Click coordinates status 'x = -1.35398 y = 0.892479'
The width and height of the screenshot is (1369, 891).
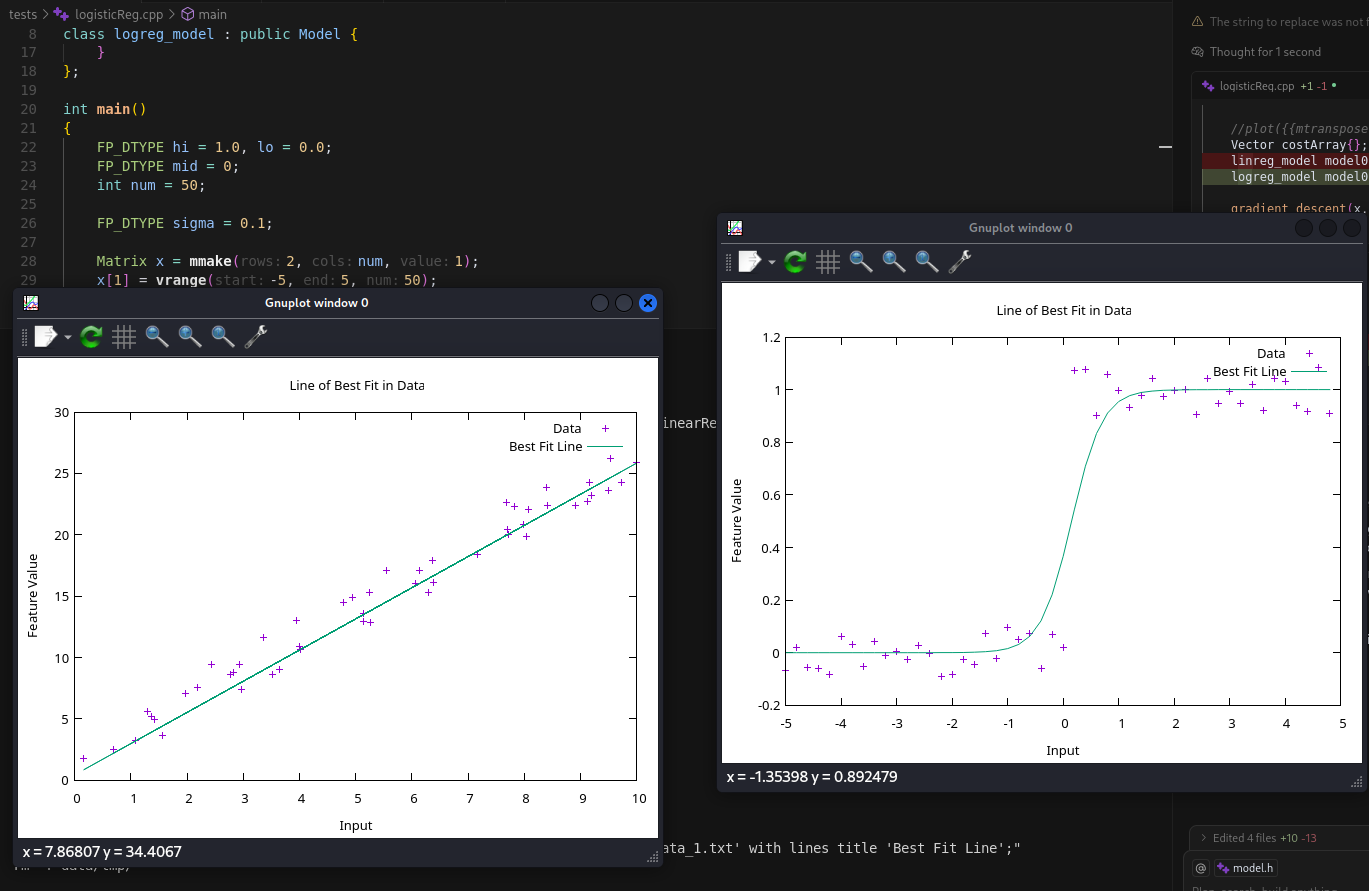811,777
